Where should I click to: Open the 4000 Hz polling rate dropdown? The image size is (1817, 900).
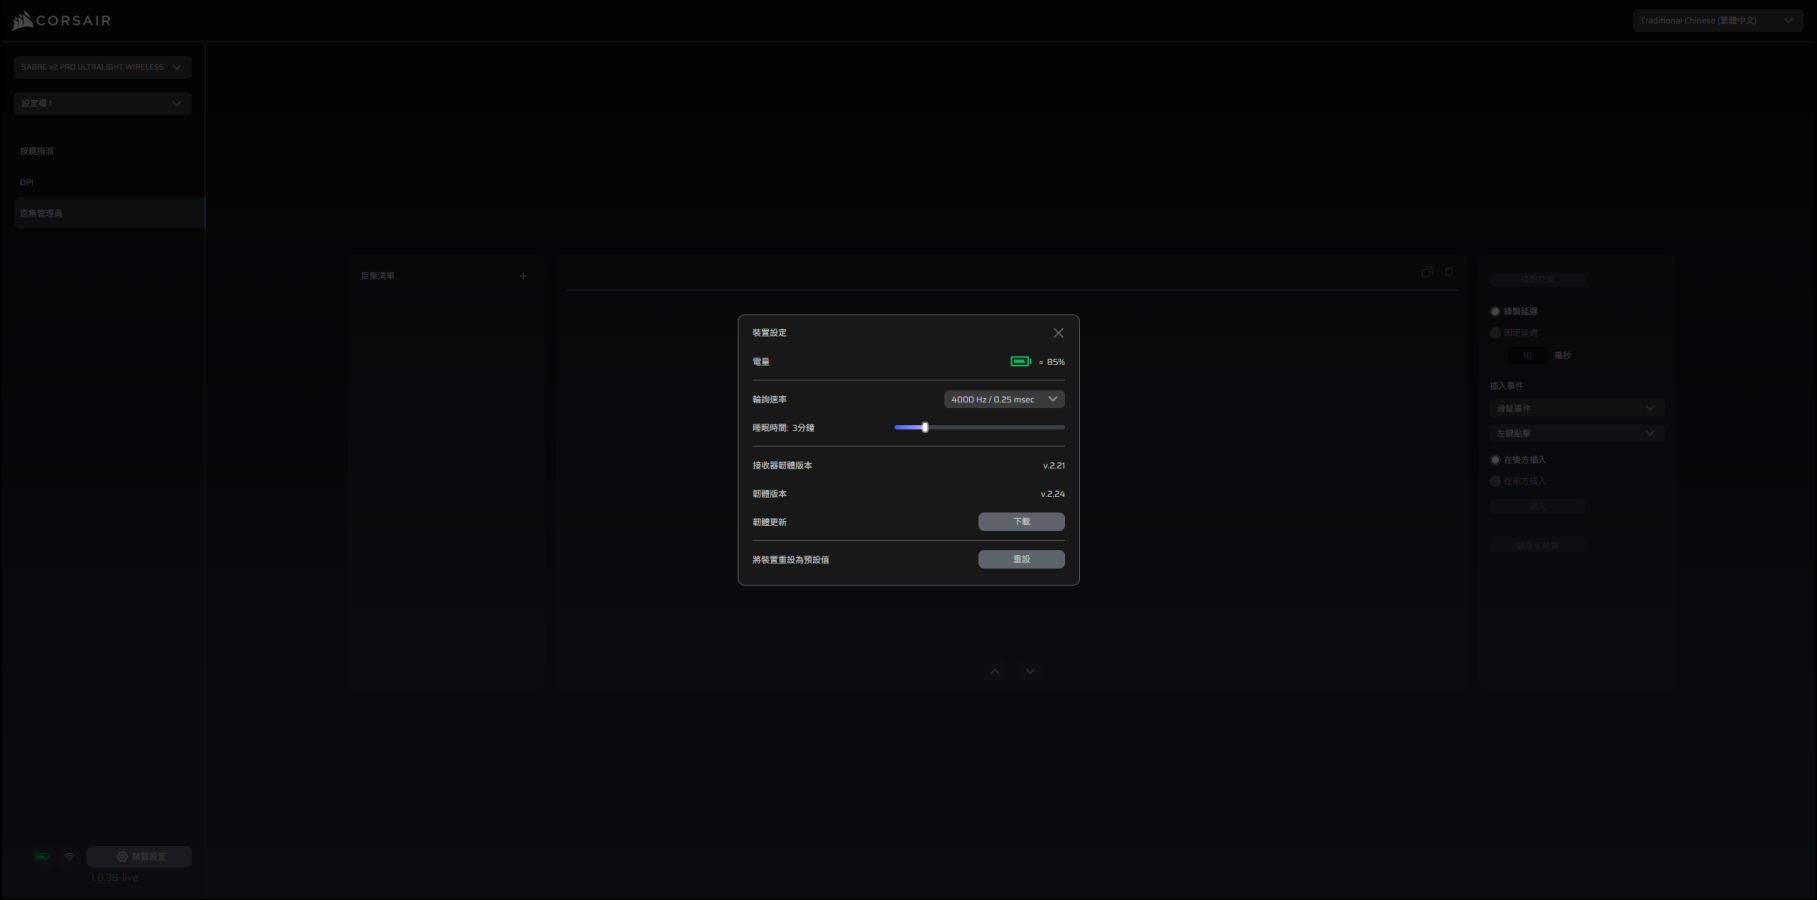(x=1004, y=399)
